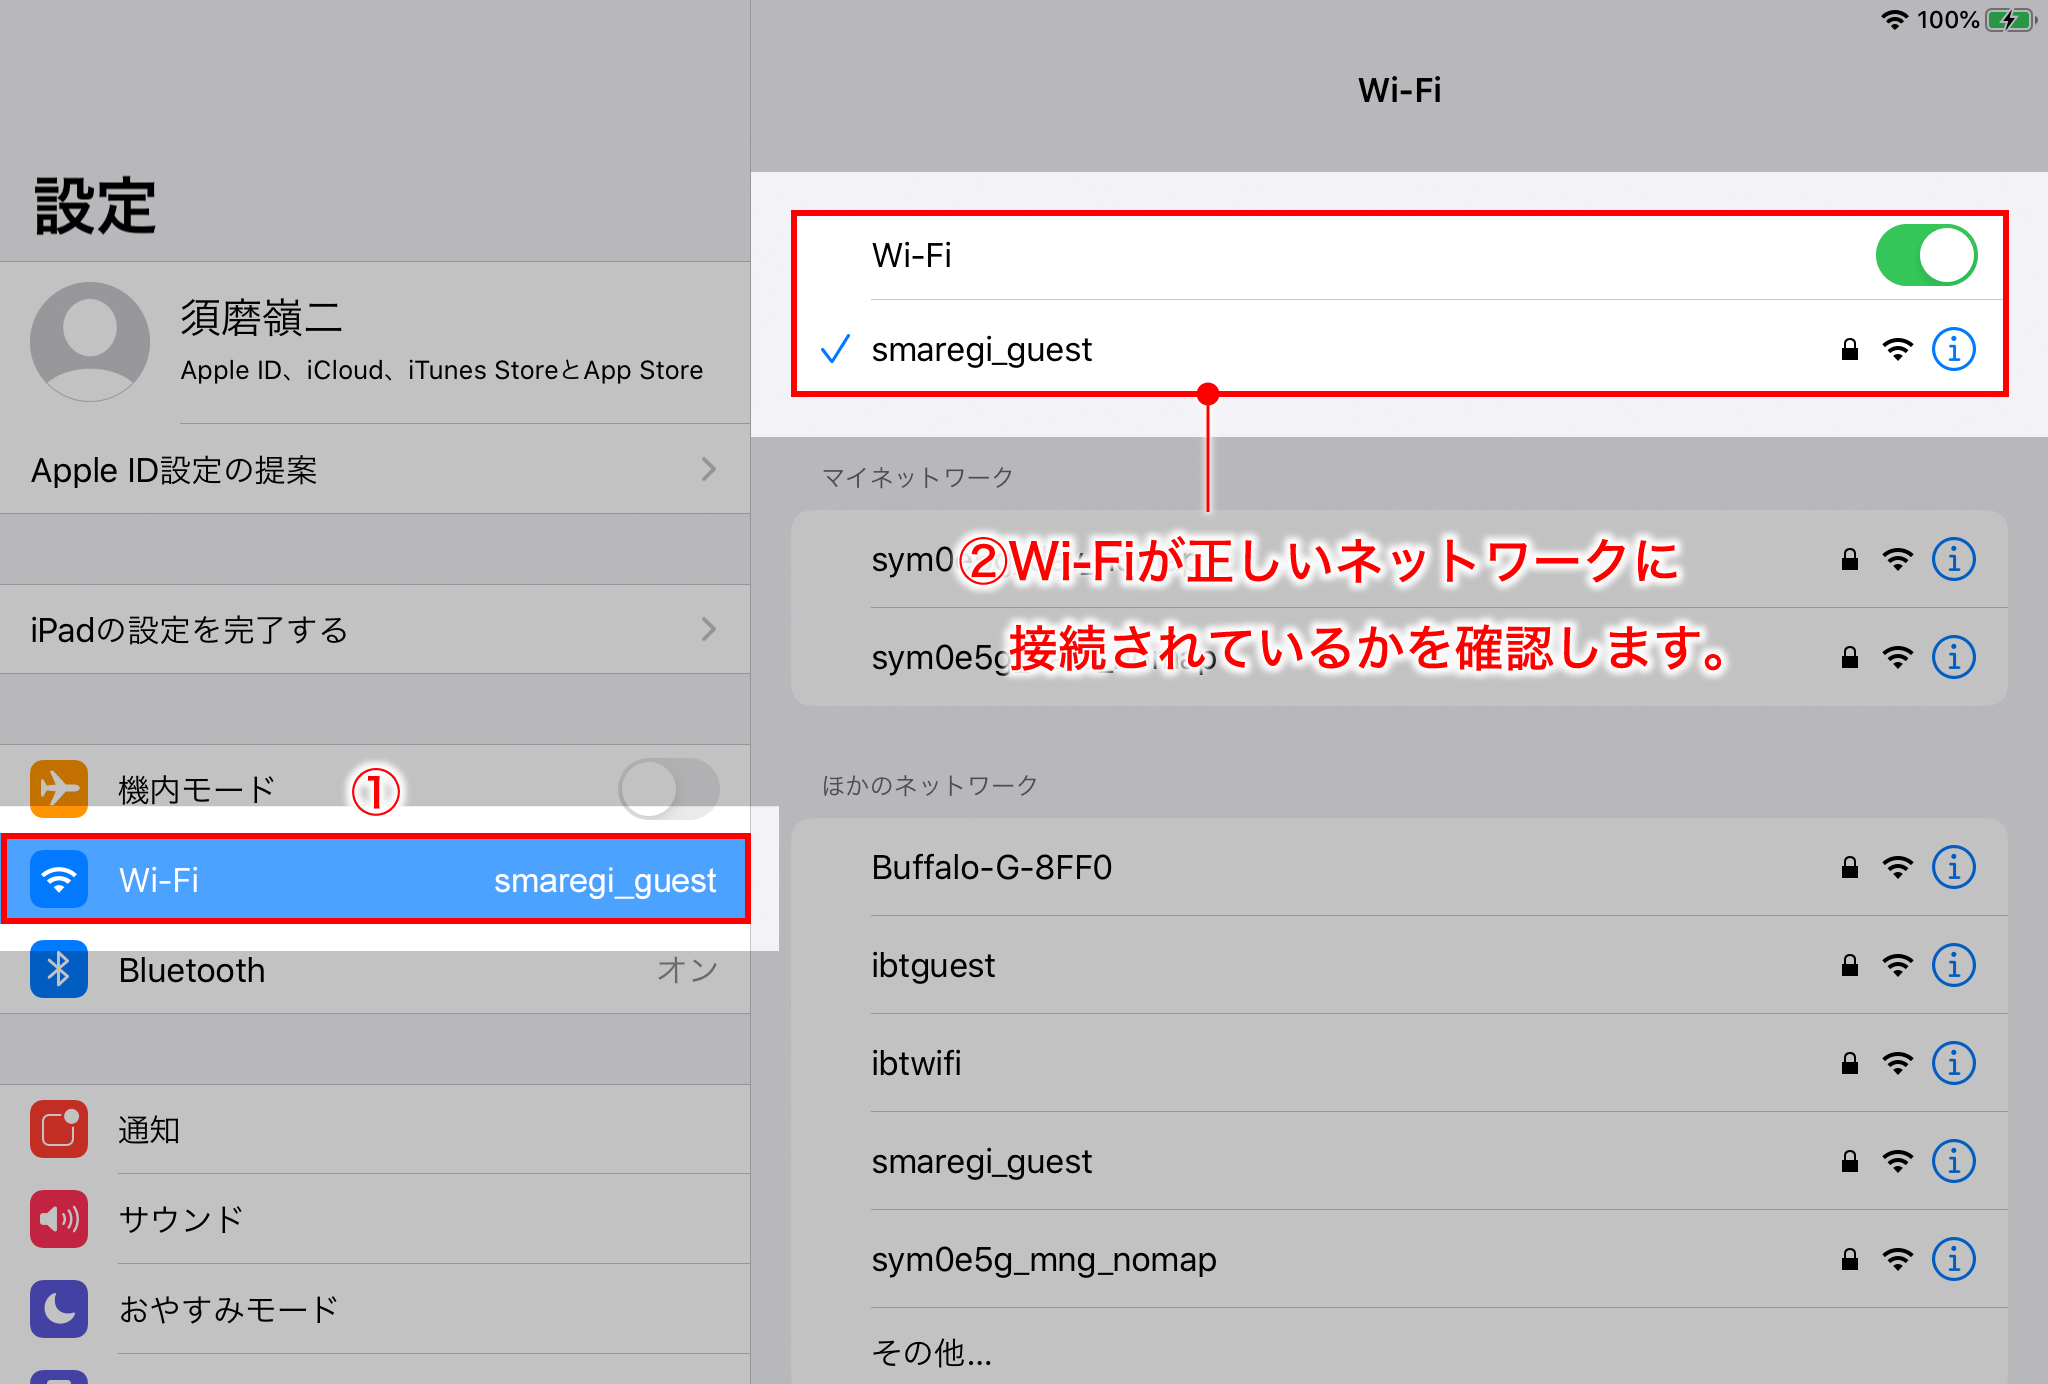This screenshot has height=1384, width=2048.
Task: Open info for second My Networks entry
Action: click(1953, 657)
